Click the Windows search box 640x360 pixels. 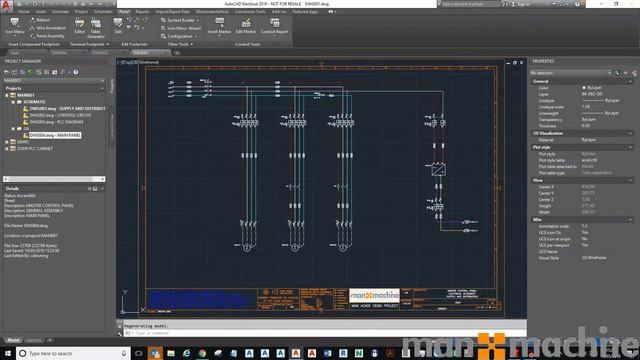point(73,353)
